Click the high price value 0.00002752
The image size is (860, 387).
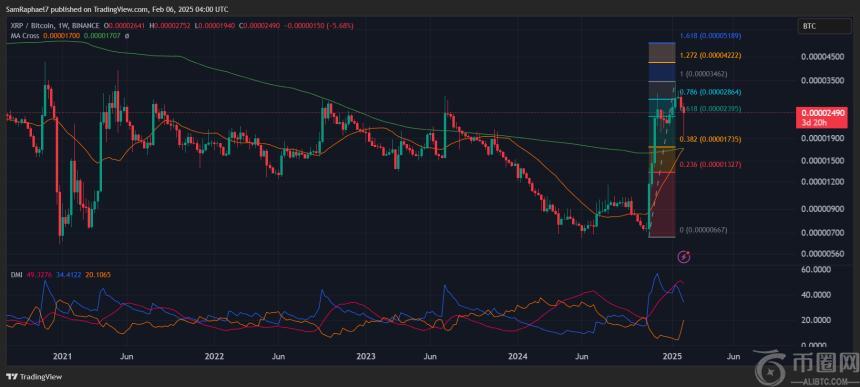[x=172, y=26]
